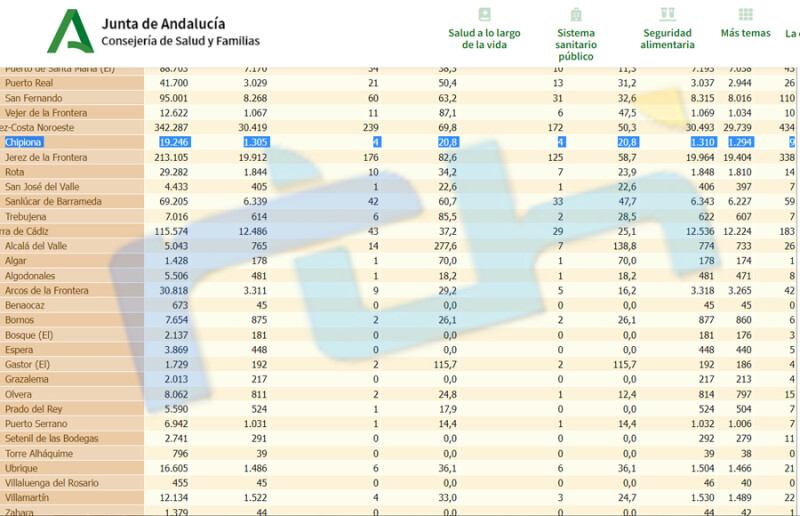The image size is (800, 516).
Task: Select the Villamartín row label
Action: coord(27,498)
